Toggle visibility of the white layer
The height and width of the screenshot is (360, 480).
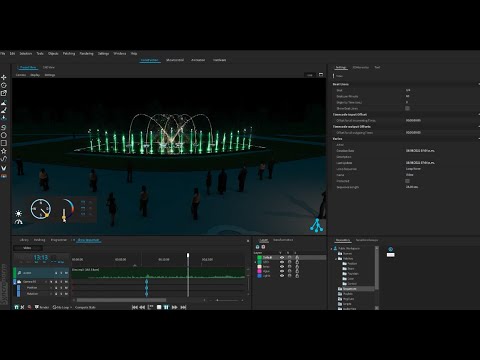point(282,267)
